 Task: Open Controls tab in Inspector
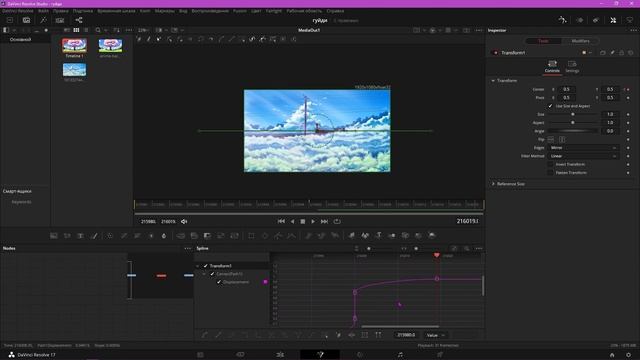(552, 67)
